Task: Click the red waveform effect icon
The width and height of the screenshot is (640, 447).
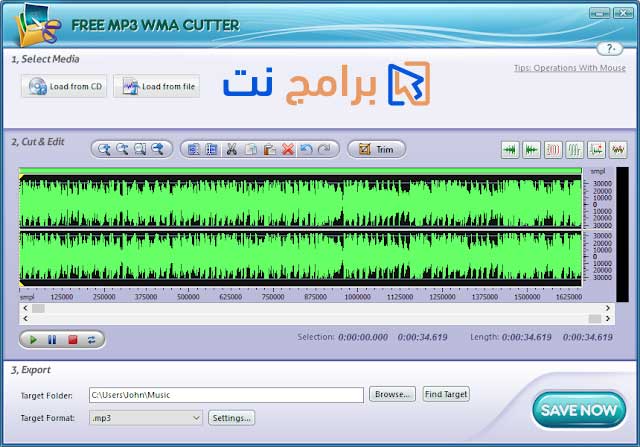Action: pos(553,150)
